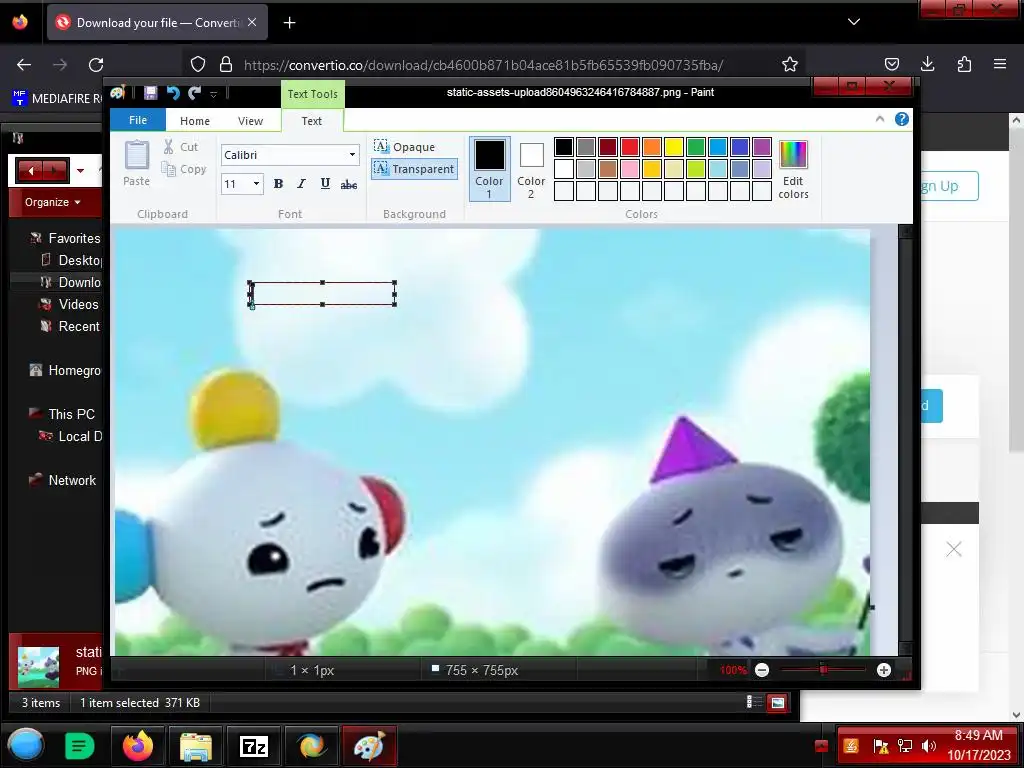Viewport: 1024px width, 768px height.
Task: Open the Organize dropdown in Explorer
Action: [x=53, y=202]
